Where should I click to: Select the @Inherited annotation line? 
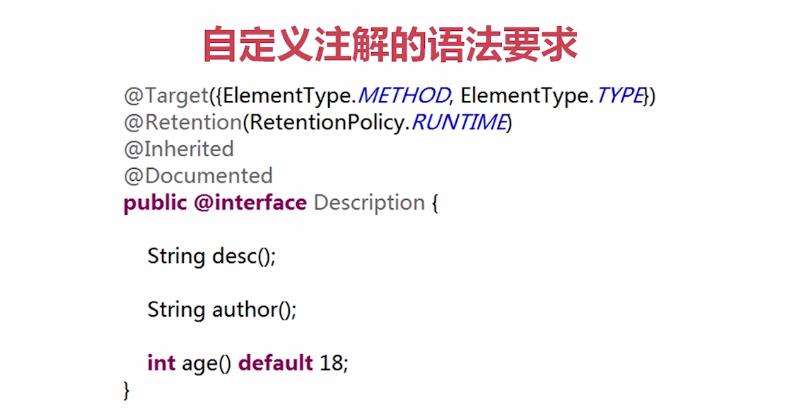(x=178, y=149)
